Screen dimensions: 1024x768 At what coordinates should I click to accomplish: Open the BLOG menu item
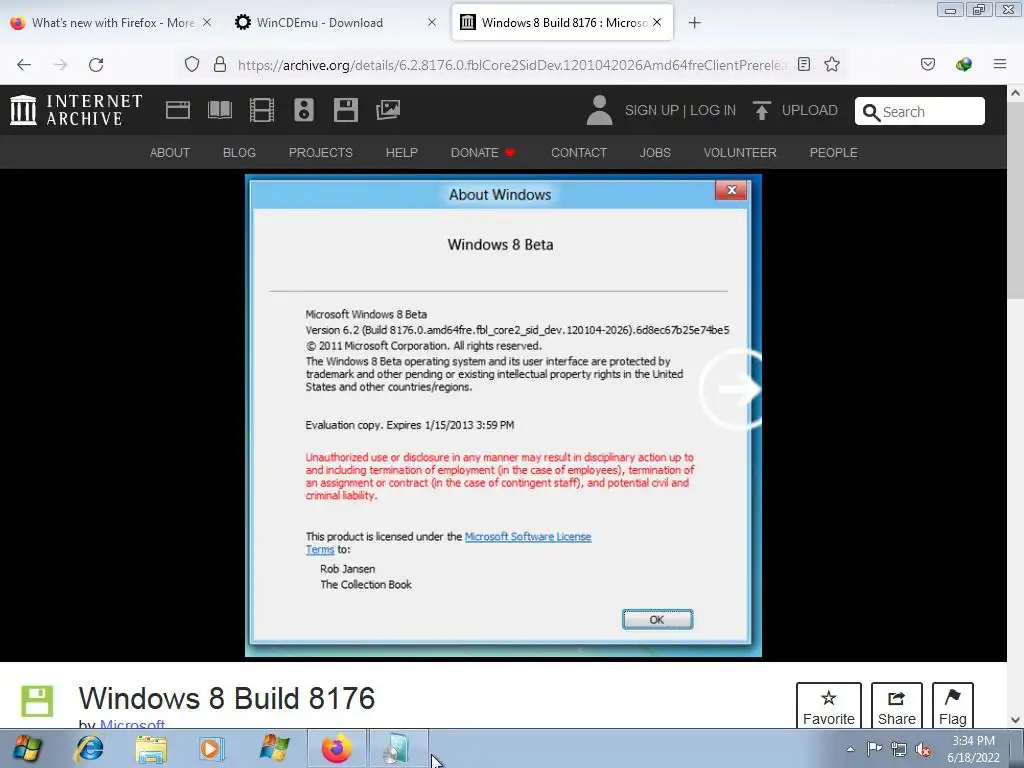tap(239, 153)
